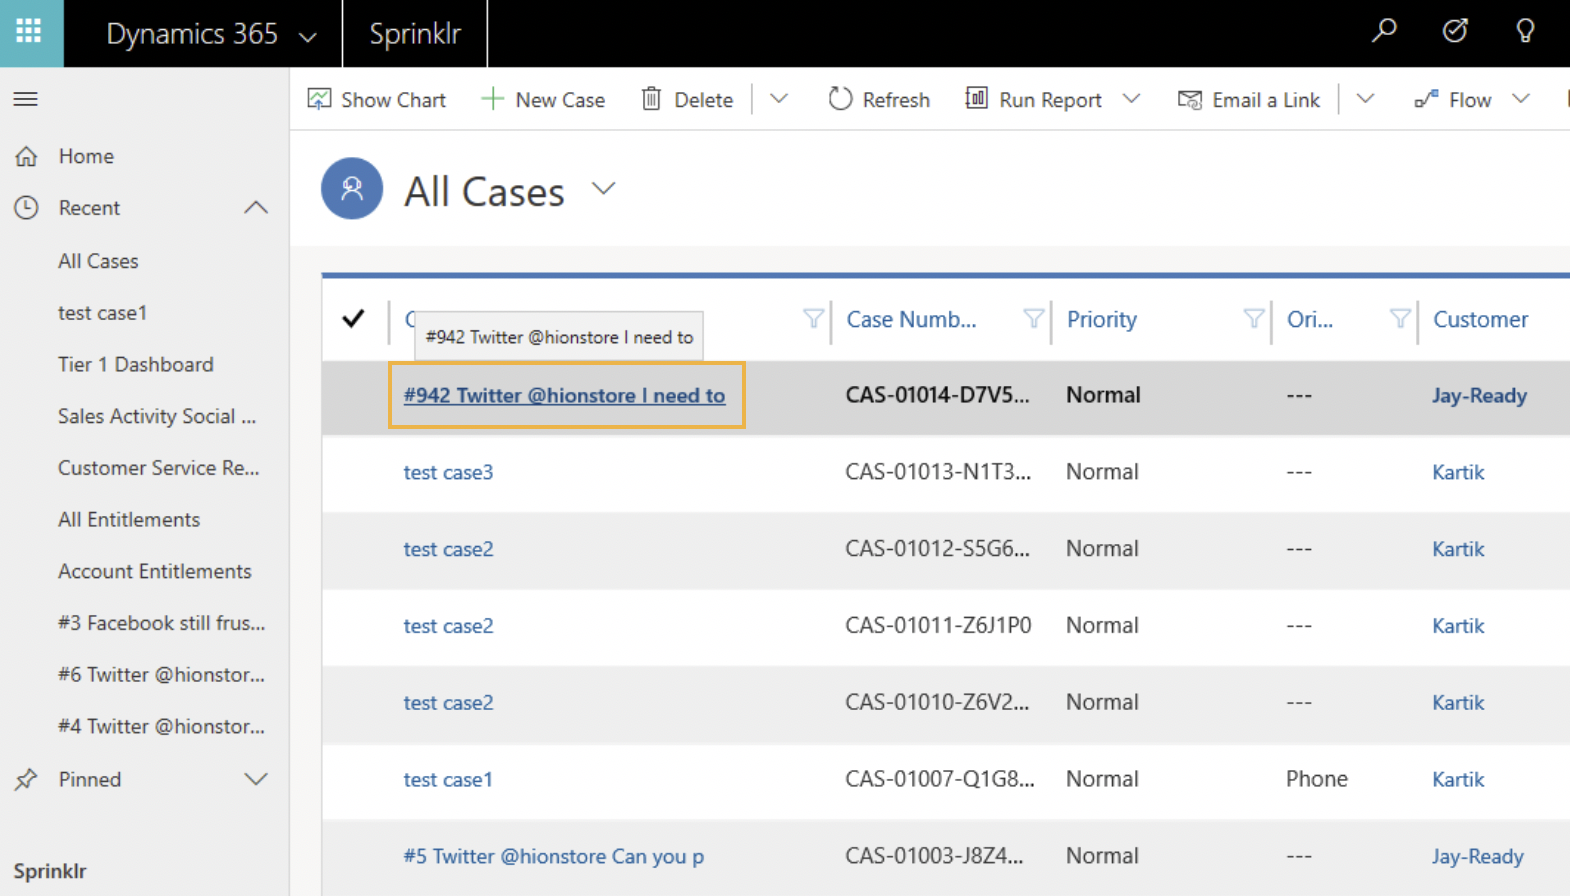This screenshot has width=1570, height=896.
Task: Sort by Priority column header
Action: (x=1101, y=319)
